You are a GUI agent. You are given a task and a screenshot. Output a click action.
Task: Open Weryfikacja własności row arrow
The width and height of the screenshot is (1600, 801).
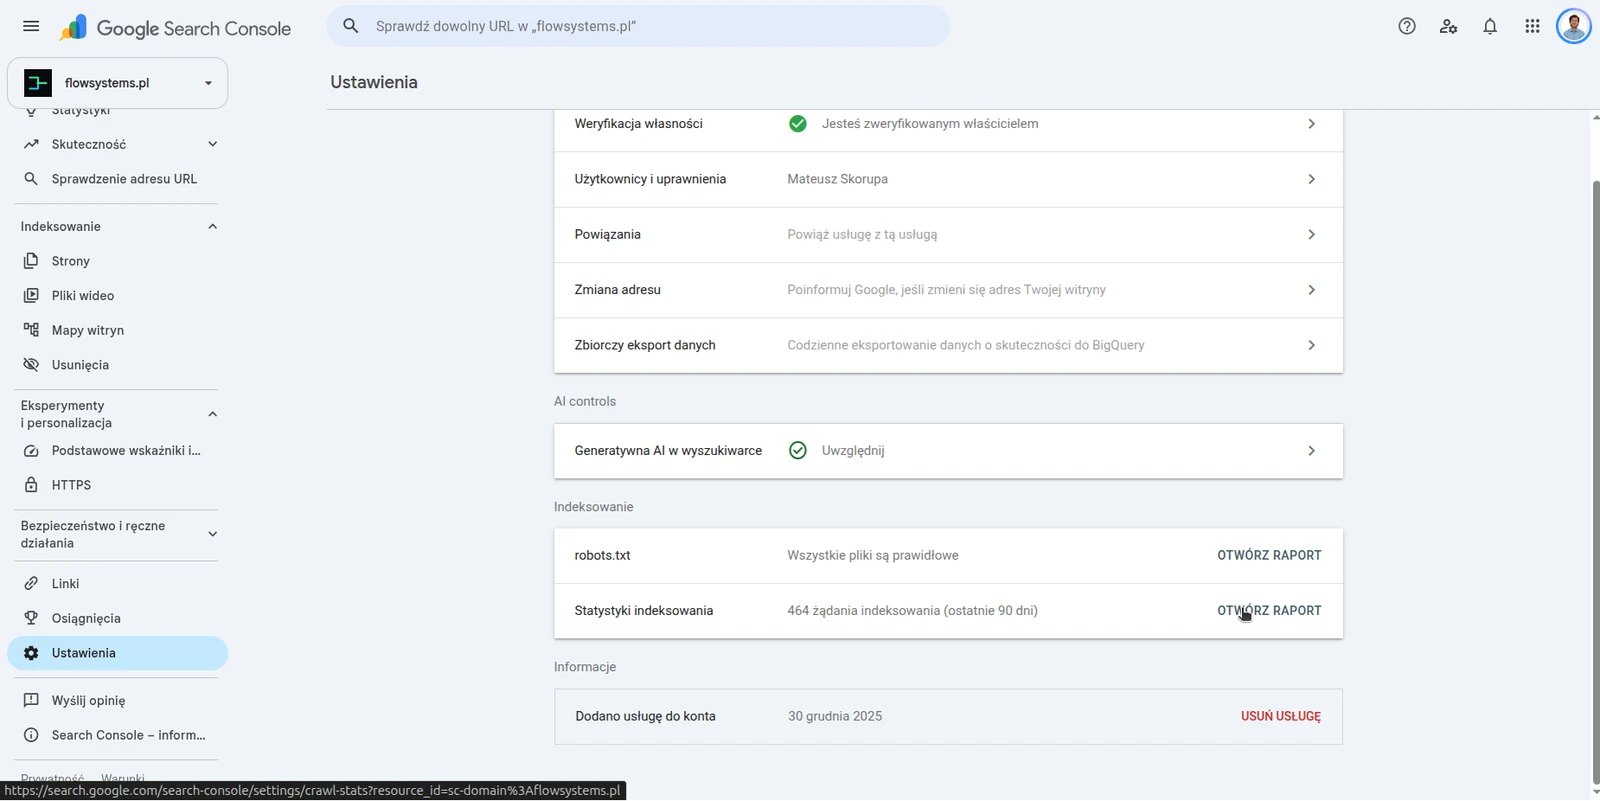click(x=1311, y=124)
